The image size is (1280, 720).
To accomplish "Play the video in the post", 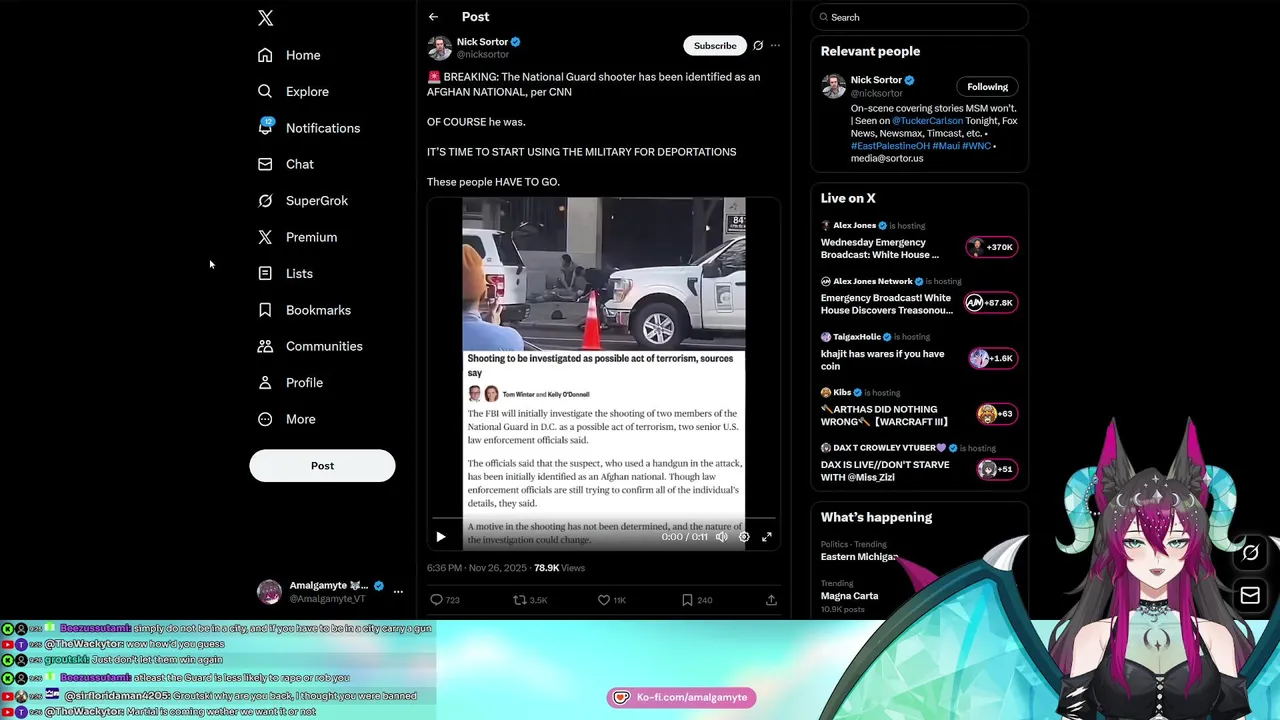I will [440, 537].
